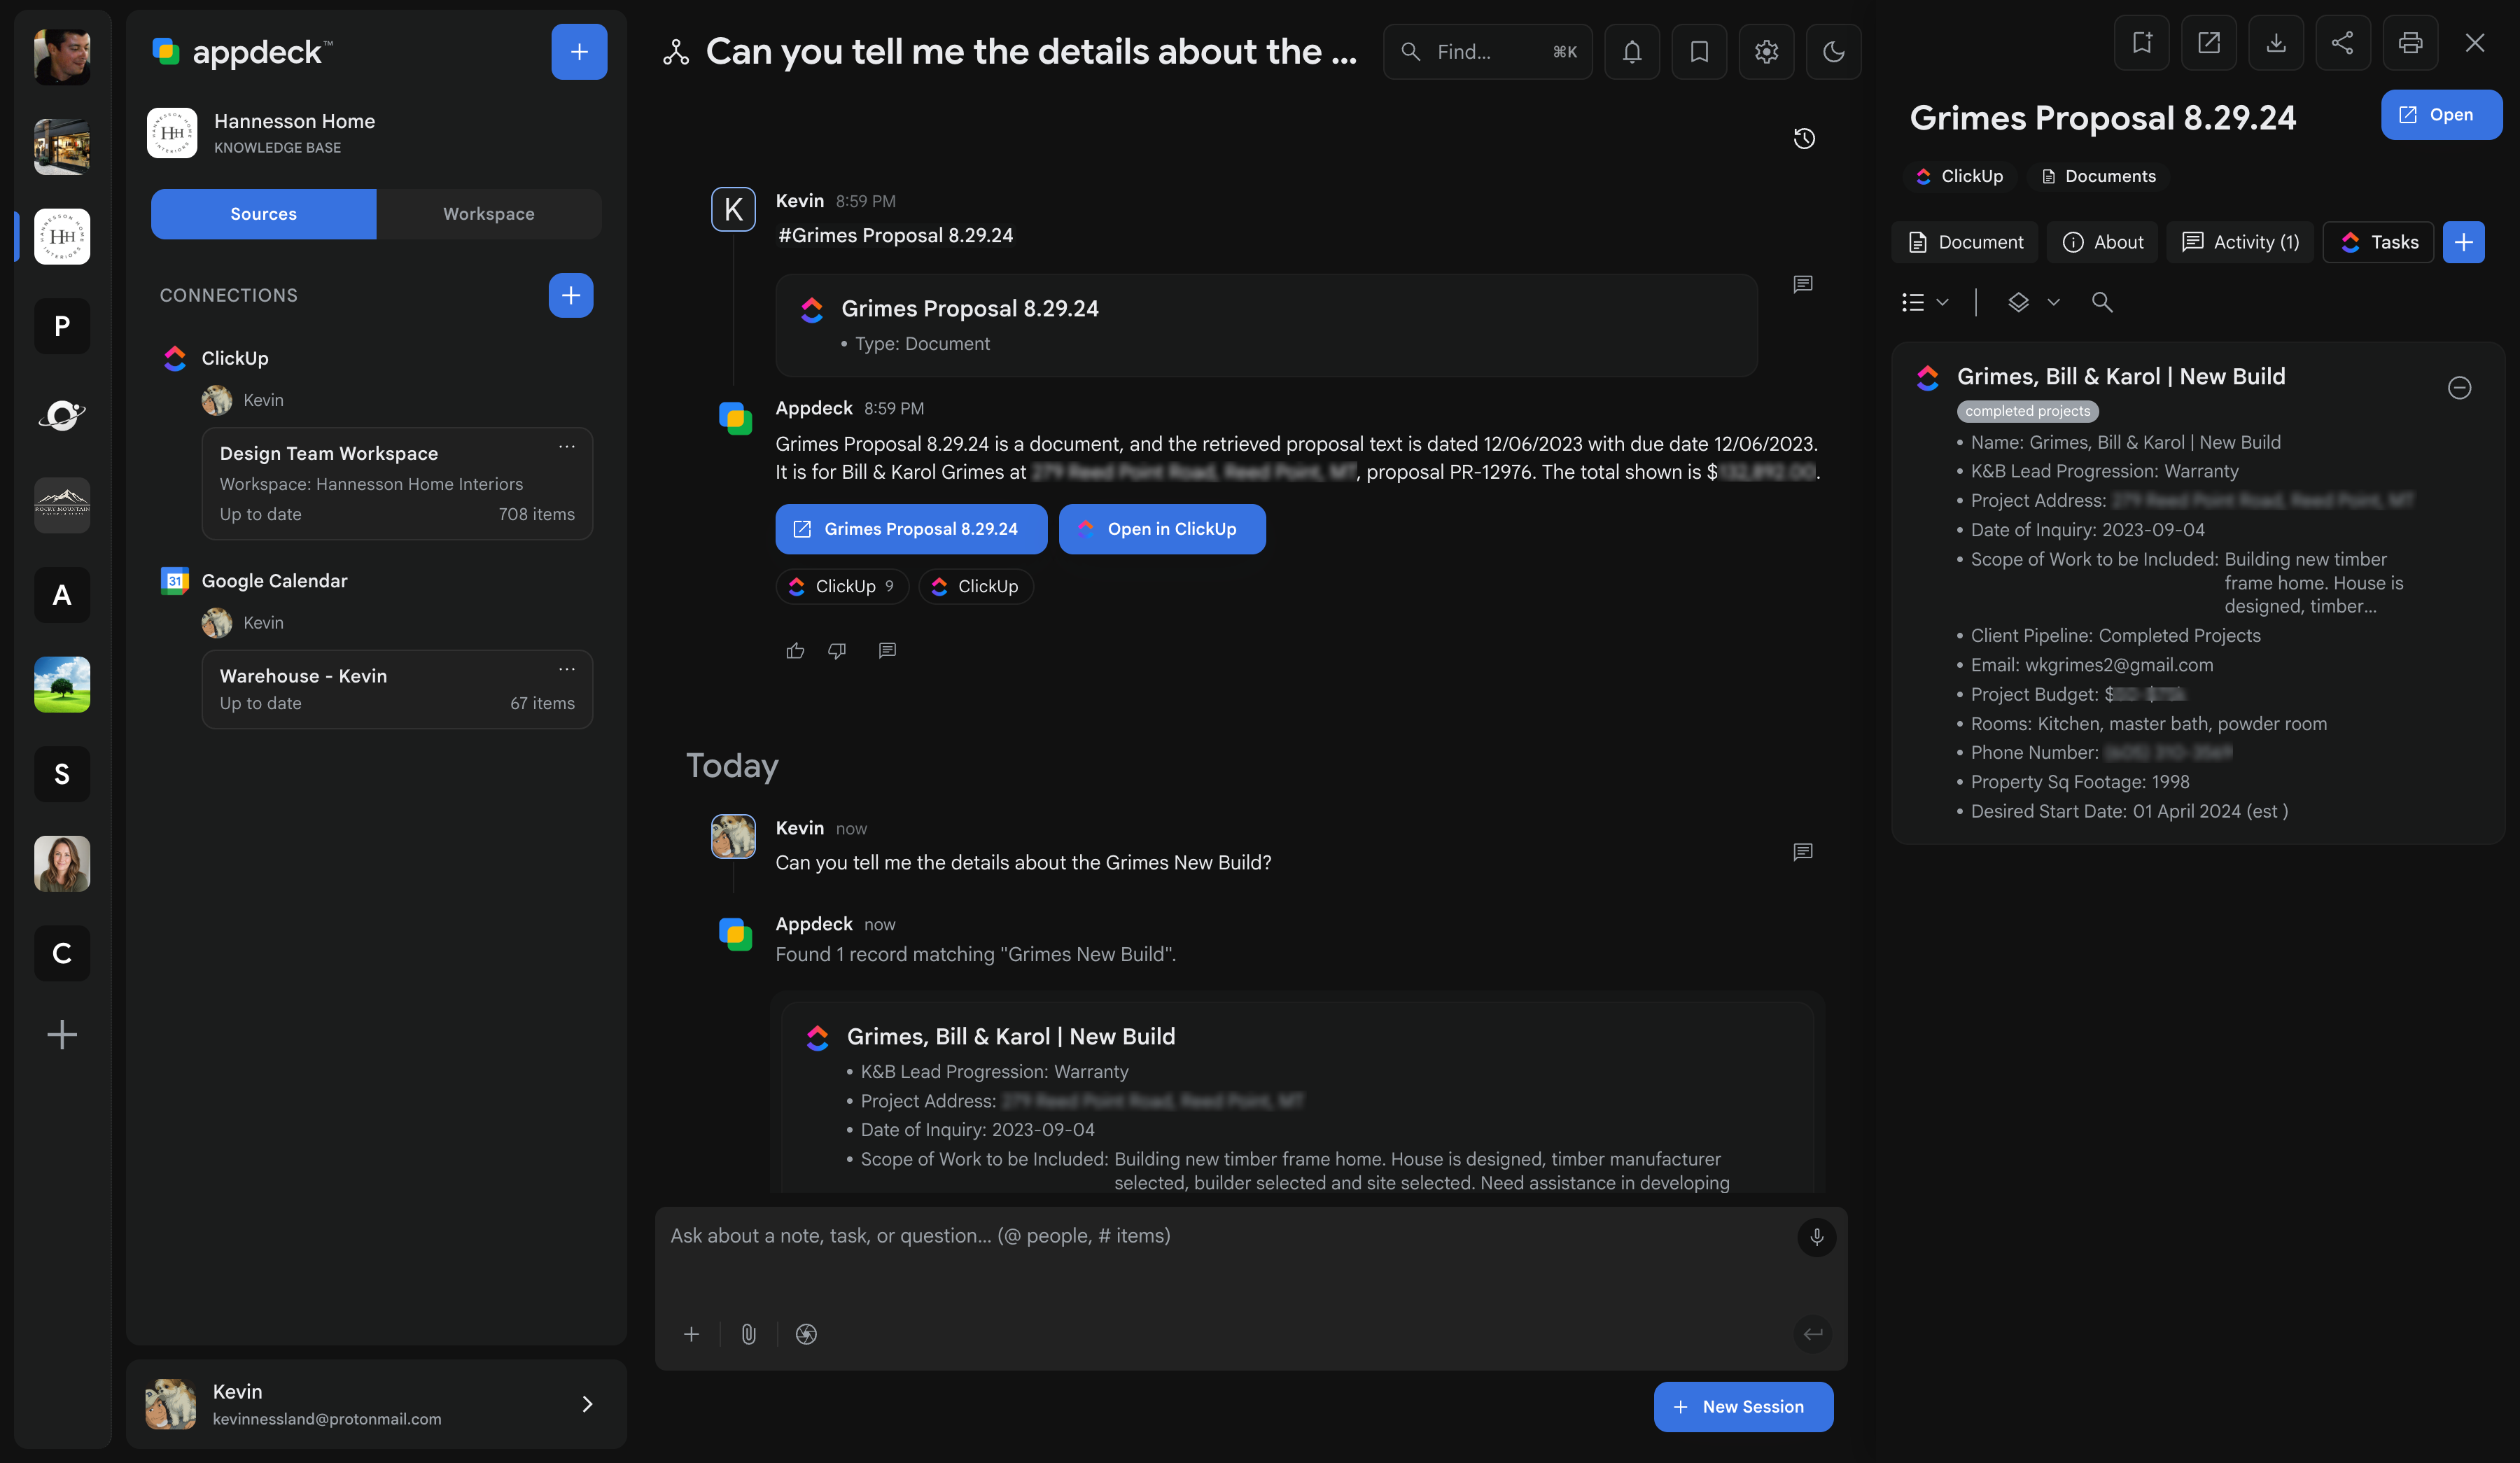The height and width of the screenshot is (1463, 2520).
Task: Click the thumbs down icon on Appdeck reply
Action: [x=837, y=651]
